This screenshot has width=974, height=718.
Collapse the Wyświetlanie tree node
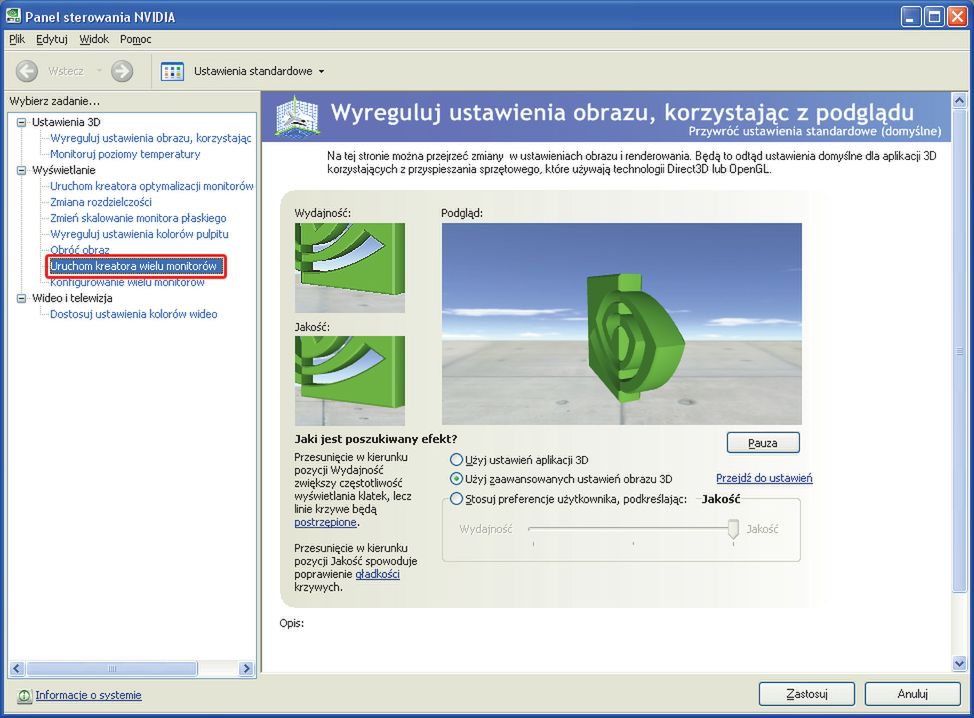(22, 170)
